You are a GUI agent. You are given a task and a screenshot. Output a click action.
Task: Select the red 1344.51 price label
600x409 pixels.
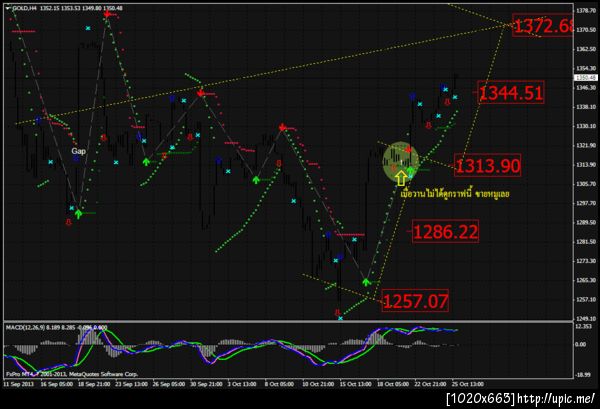pyautogui.click(x=511, y=93)
